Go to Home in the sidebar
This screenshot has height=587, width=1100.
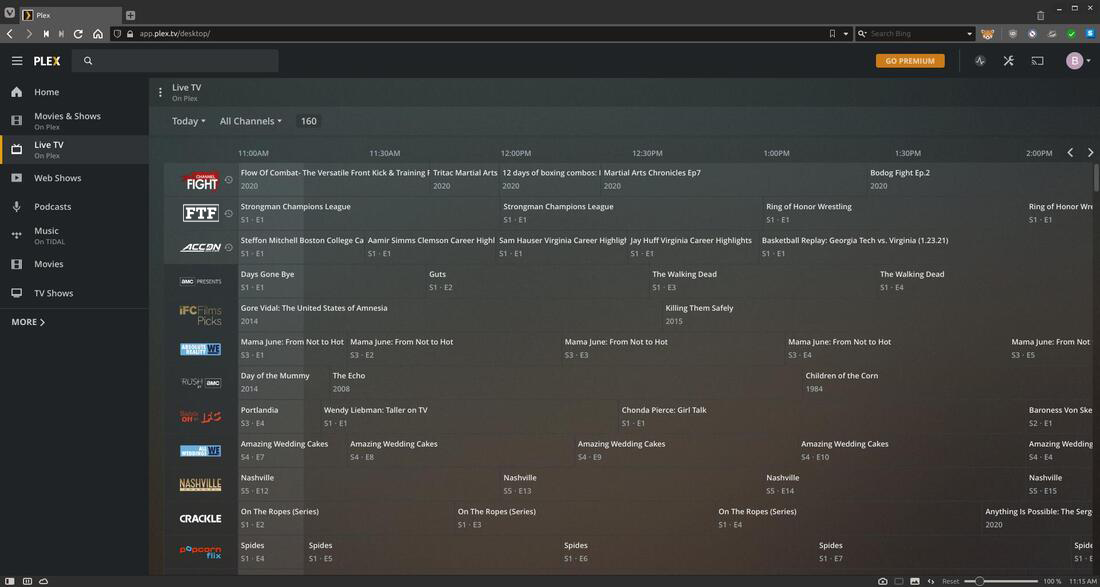coord(74,92)
